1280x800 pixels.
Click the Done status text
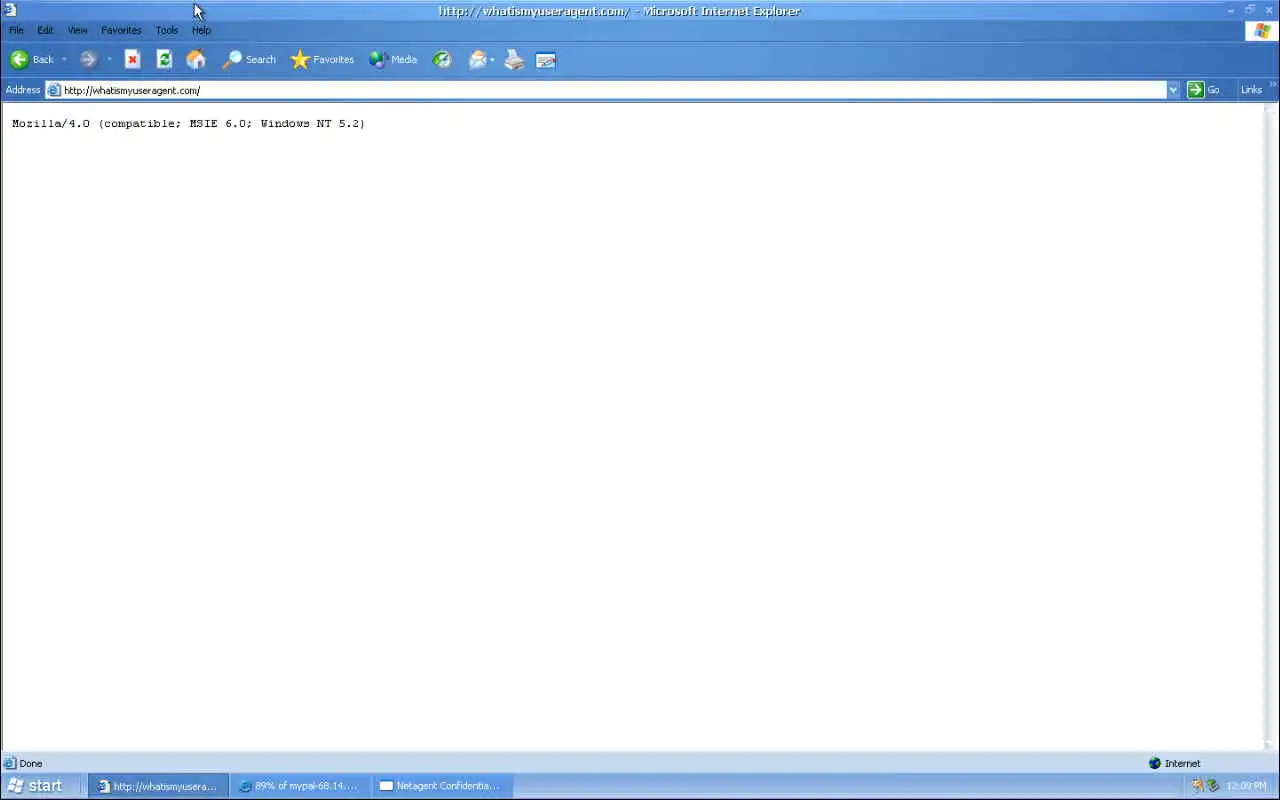[x=31, y=764]
